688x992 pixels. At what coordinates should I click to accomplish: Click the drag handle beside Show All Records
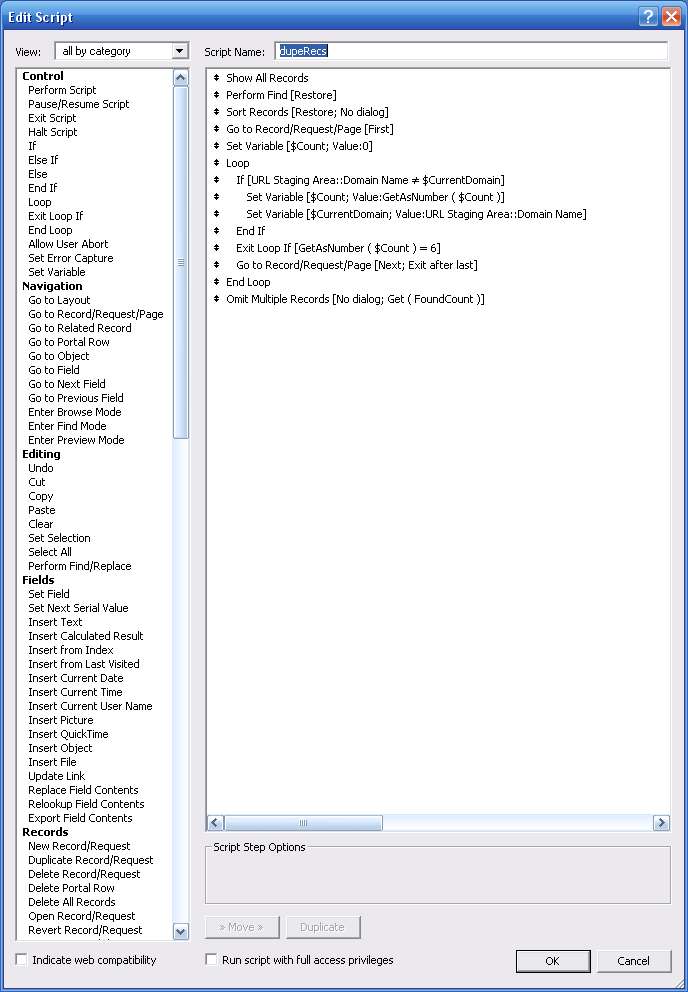click(216, 78)
